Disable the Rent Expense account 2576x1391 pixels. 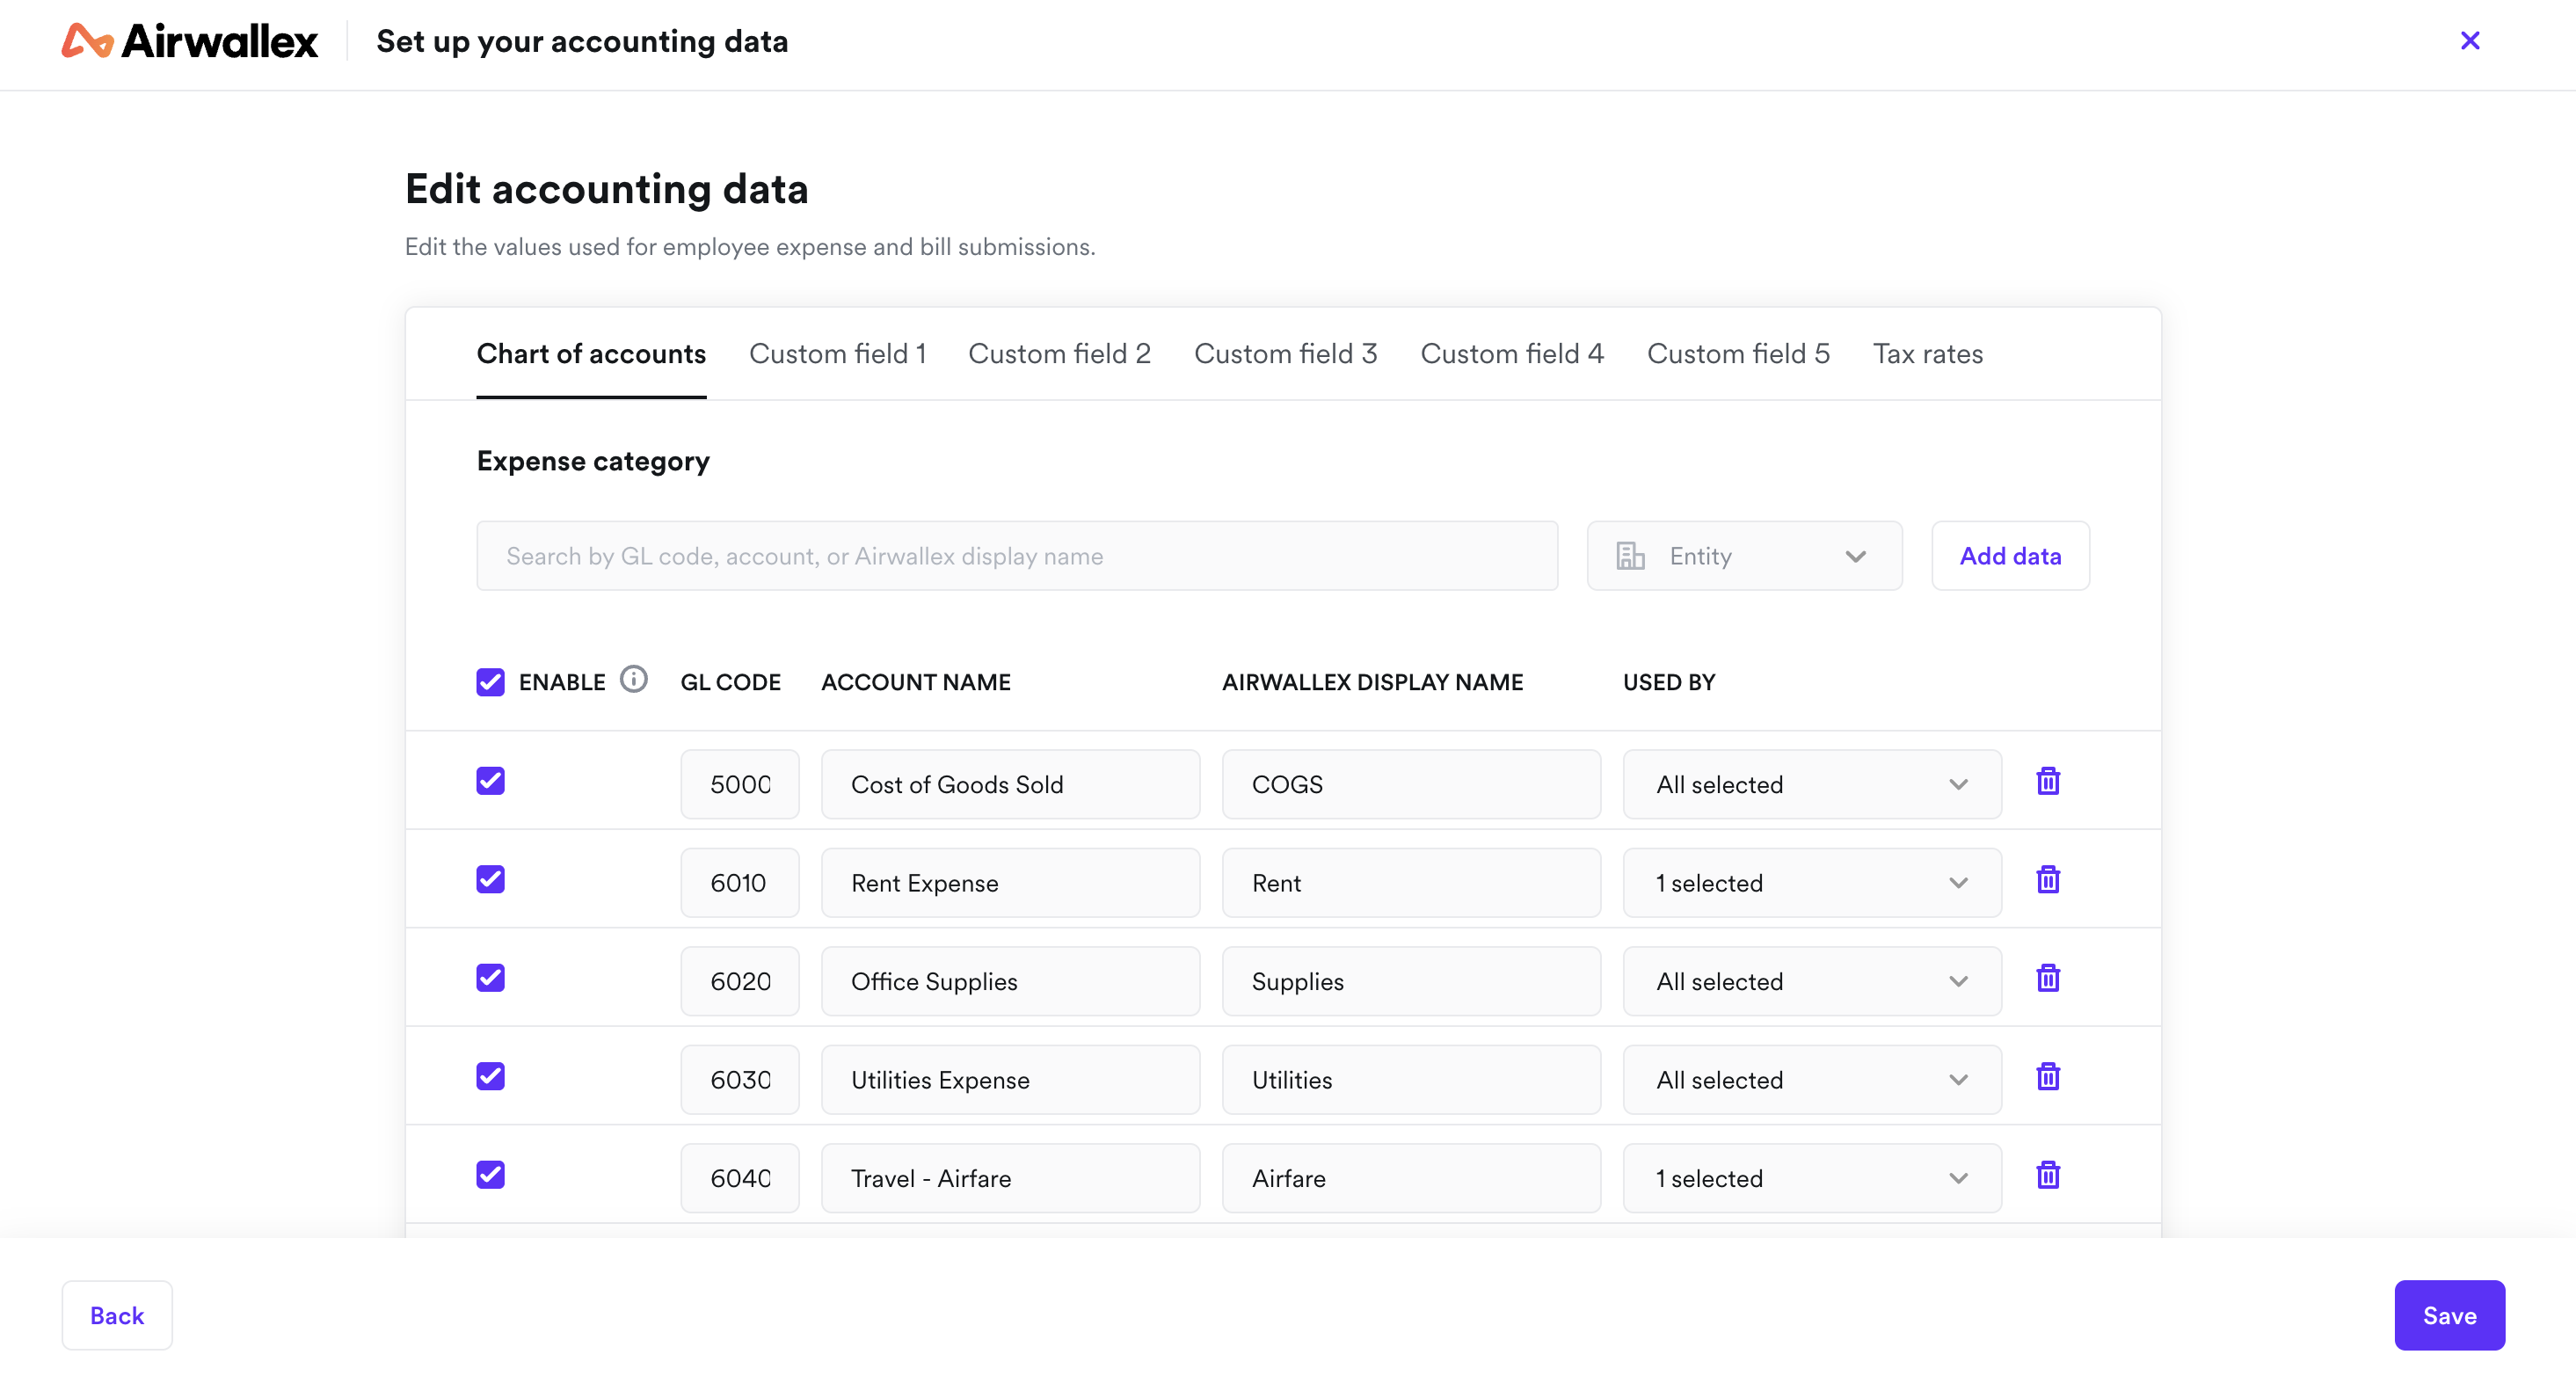[490, 879]
